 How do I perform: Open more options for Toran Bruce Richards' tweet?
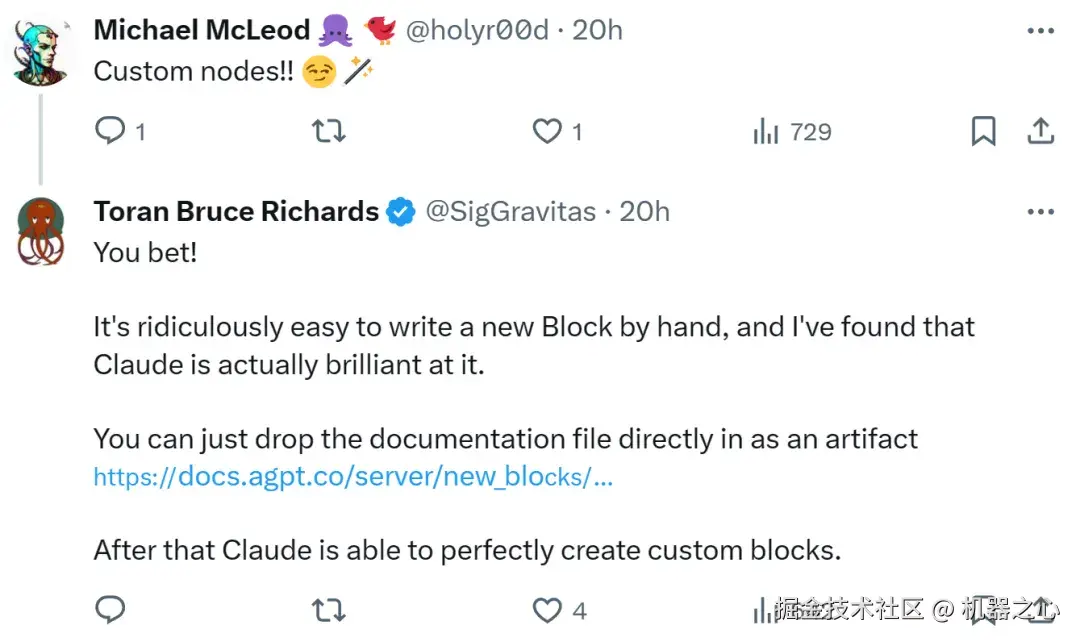point(1040,212)
